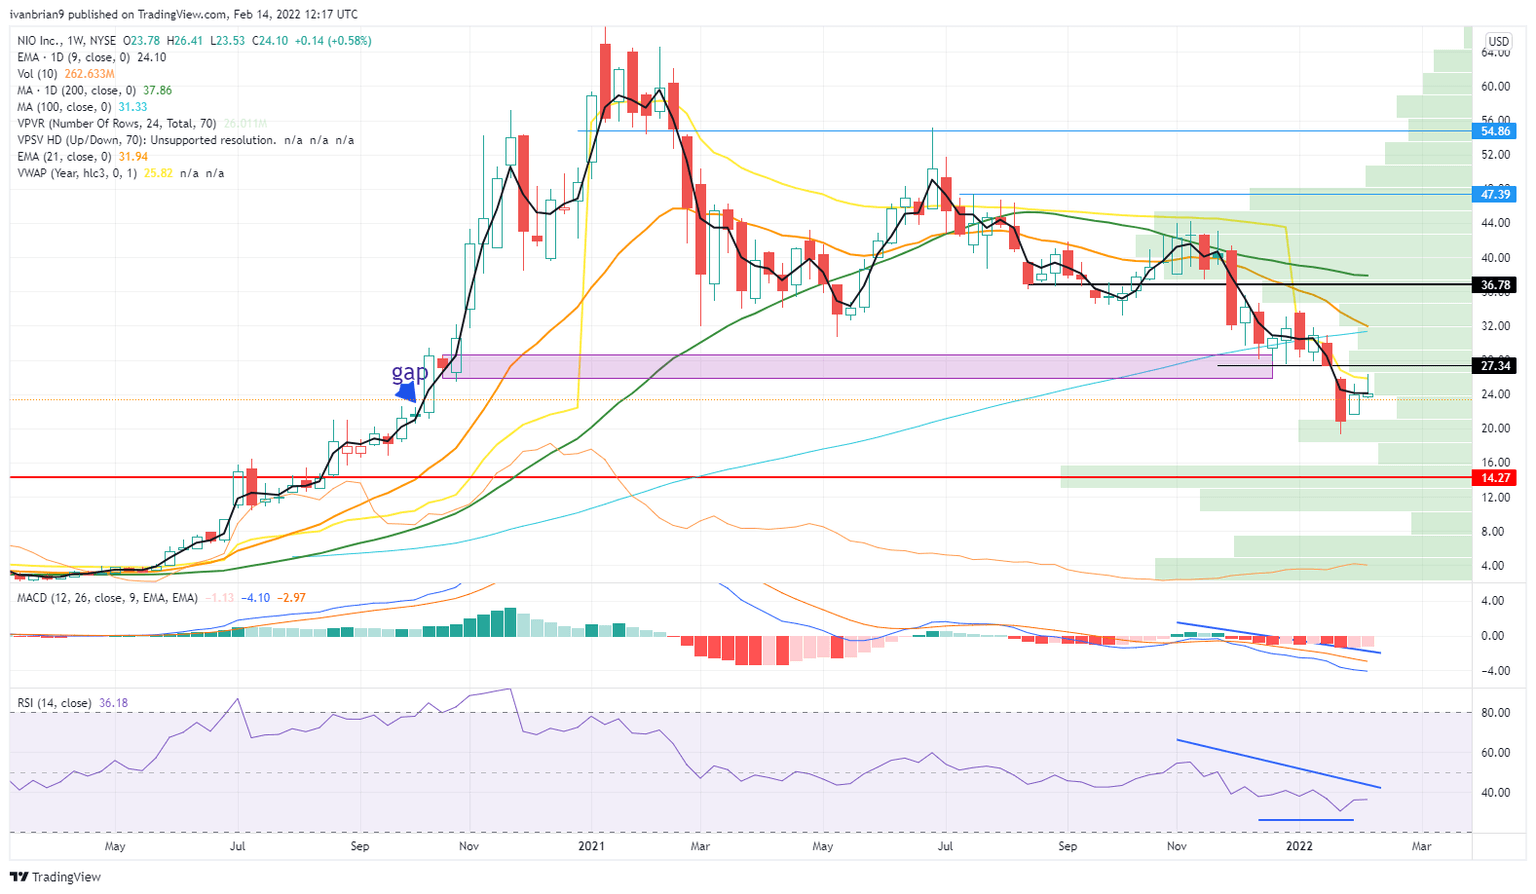Screen dimensions: 1536x894
Task: Click the 80.00 tick on RSI axis
Action: click(1495, 713)
